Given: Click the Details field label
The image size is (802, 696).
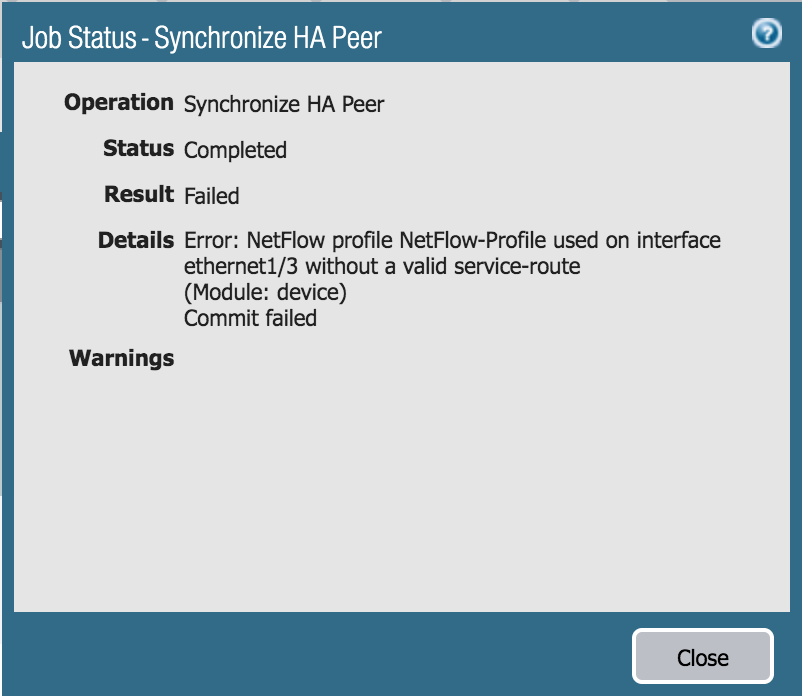Looking at the screenshot, I should (x=136, y=240).
